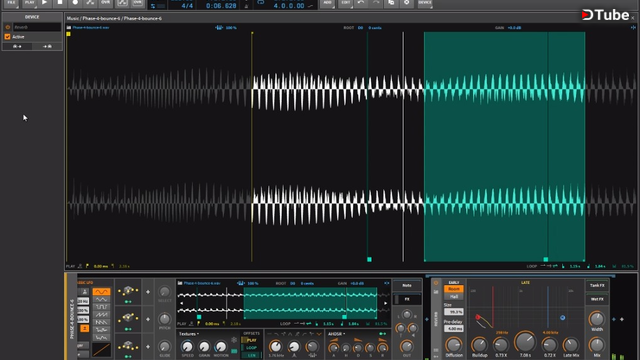Viewport: 640px width, 360px height.
Task: Click the large 7.08 s decay knob
Action: (x=525, y=342)
